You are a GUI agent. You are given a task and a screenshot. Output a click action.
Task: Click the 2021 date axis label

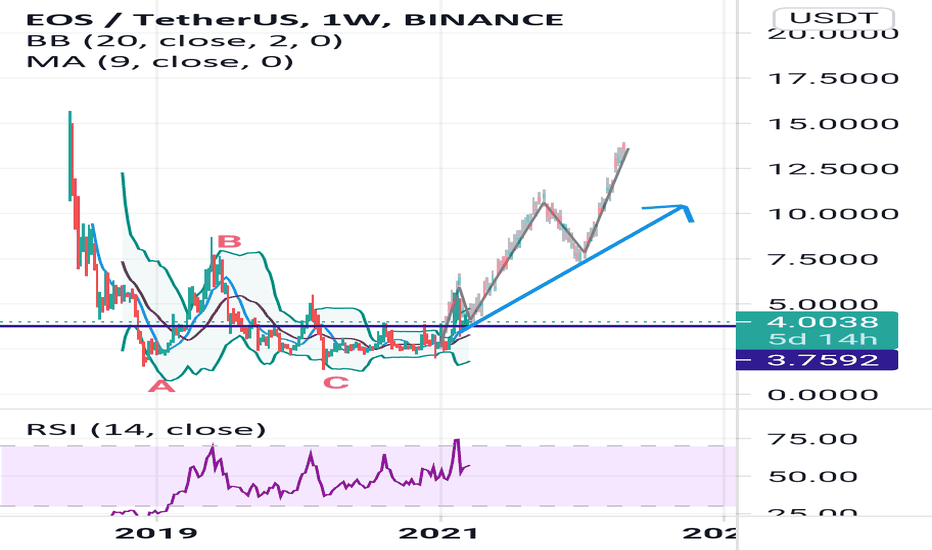[438, 533]
